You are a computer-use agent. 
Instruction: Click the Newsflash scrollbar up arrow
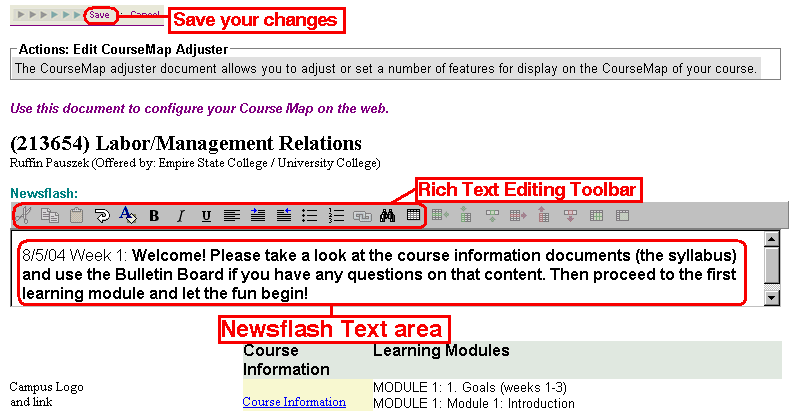tap(771, 239)
